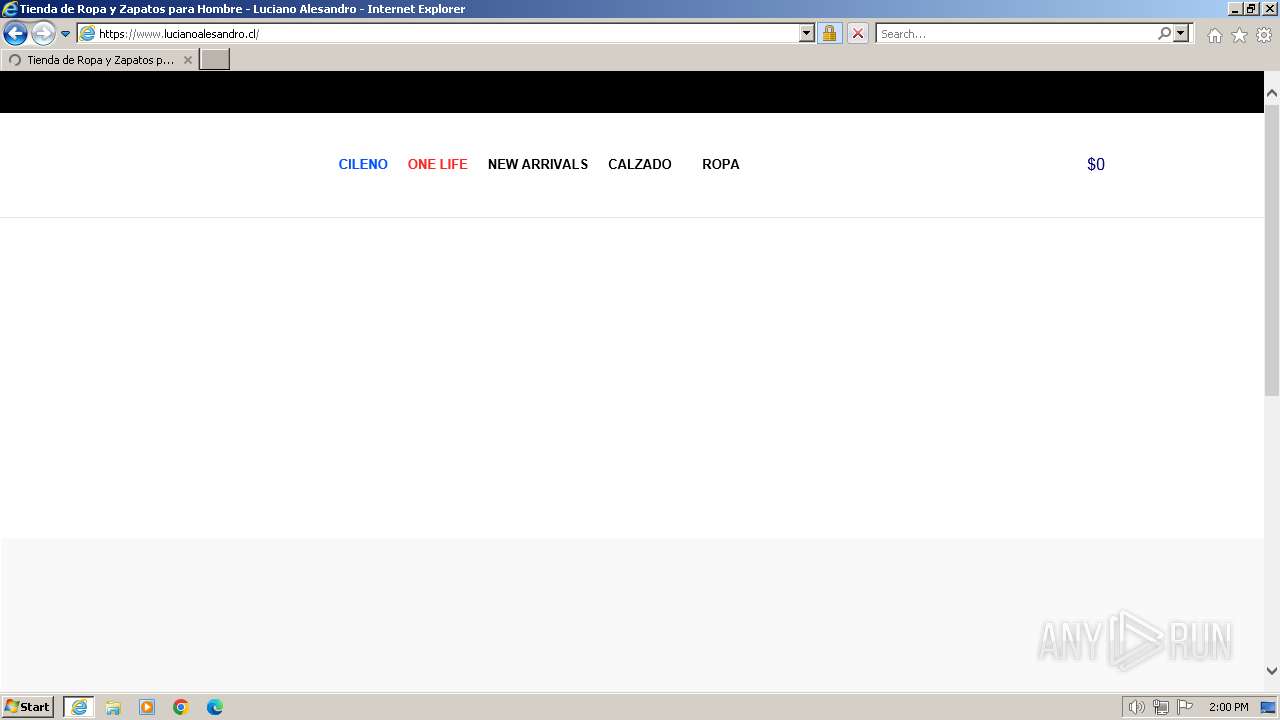
Task: Open the Windows Start menu
Action: (x=27, y=706)
